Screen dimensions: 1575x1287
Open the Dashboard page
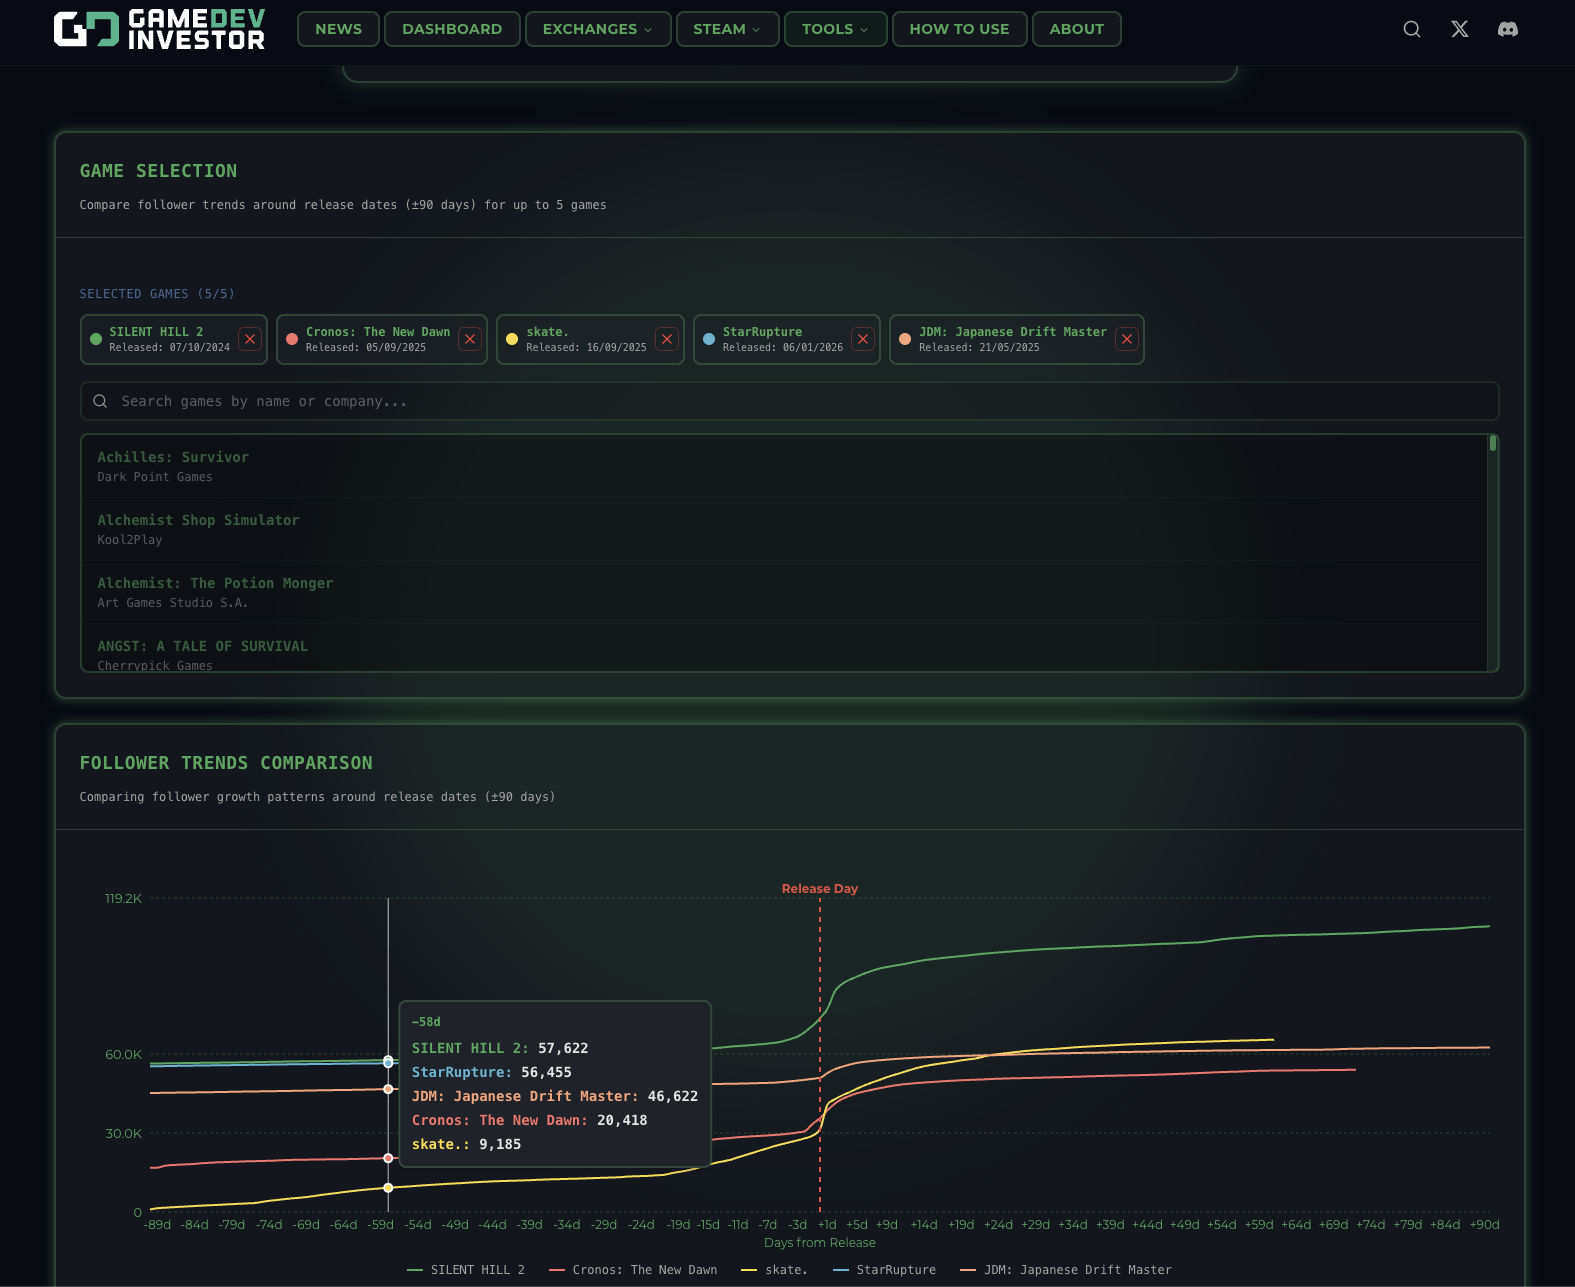click(452, 29)
